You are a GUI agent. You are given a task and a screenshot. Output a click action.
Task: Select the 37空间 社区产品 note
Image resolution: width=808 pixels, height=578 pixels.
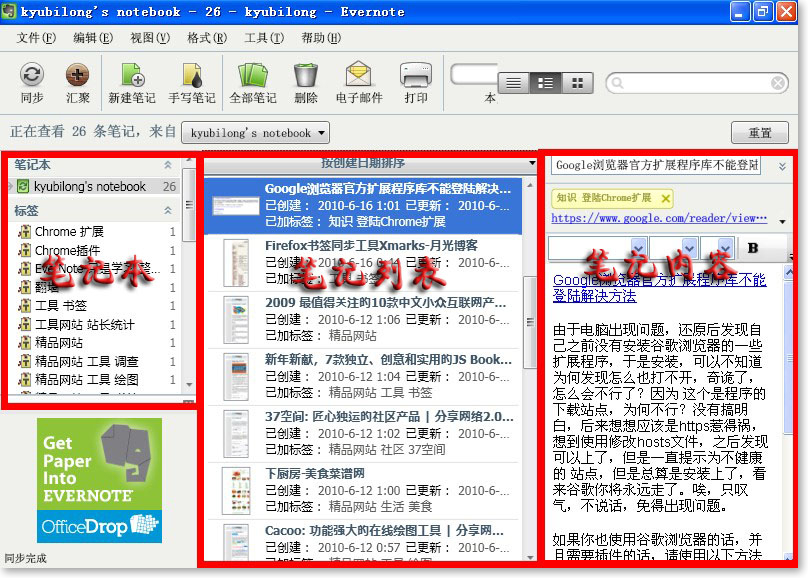pyautogui.click(x=363, y=433)
